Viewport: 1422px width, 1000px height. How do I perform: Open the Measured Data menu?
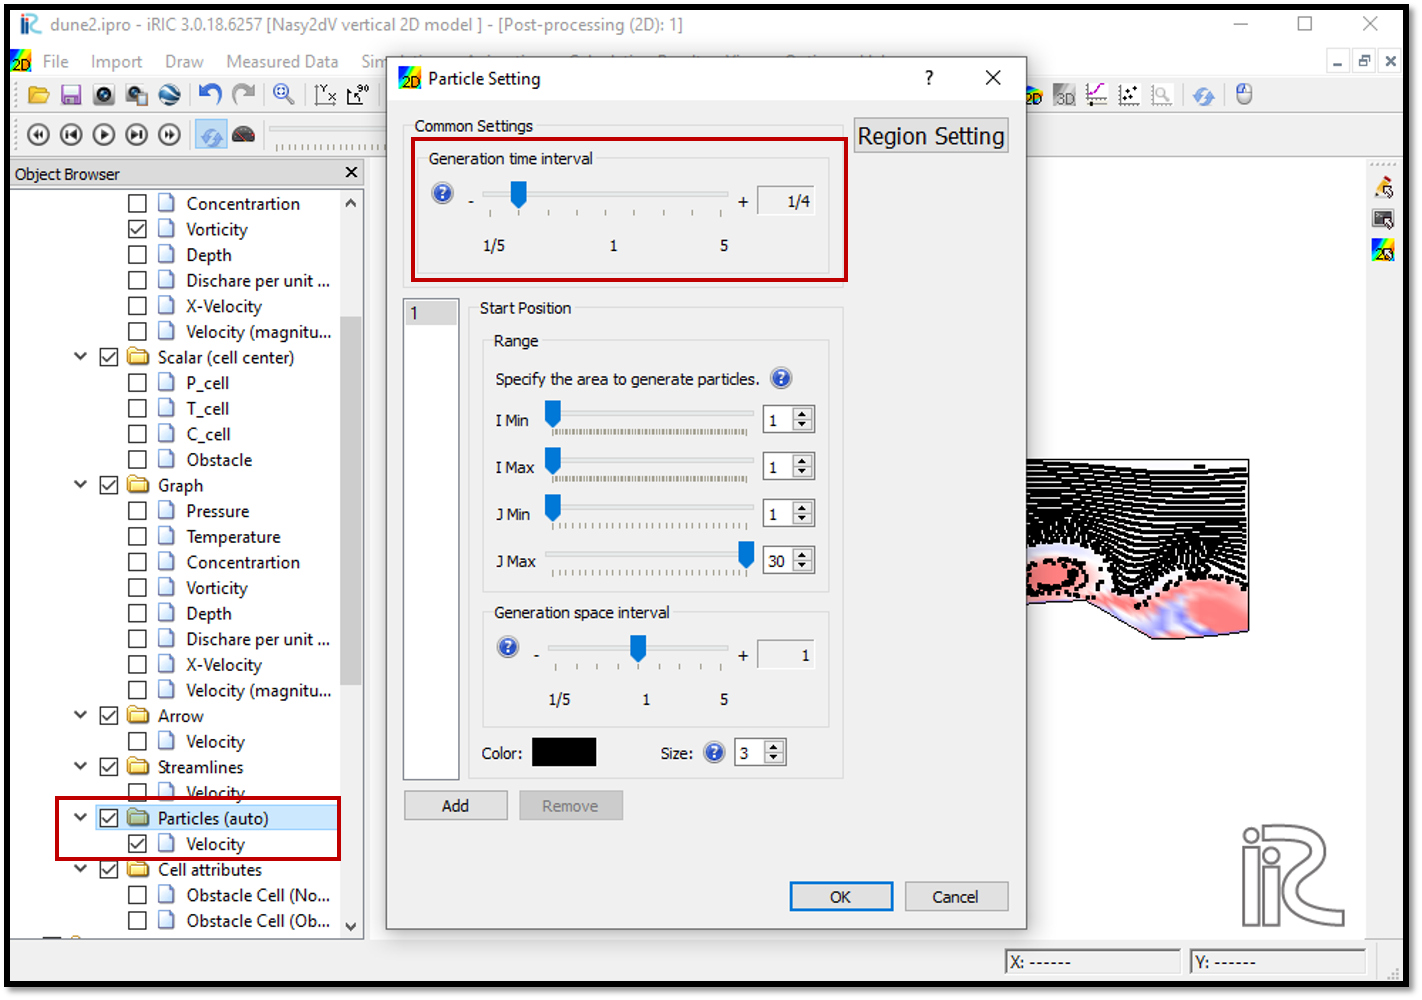(282, 62)
